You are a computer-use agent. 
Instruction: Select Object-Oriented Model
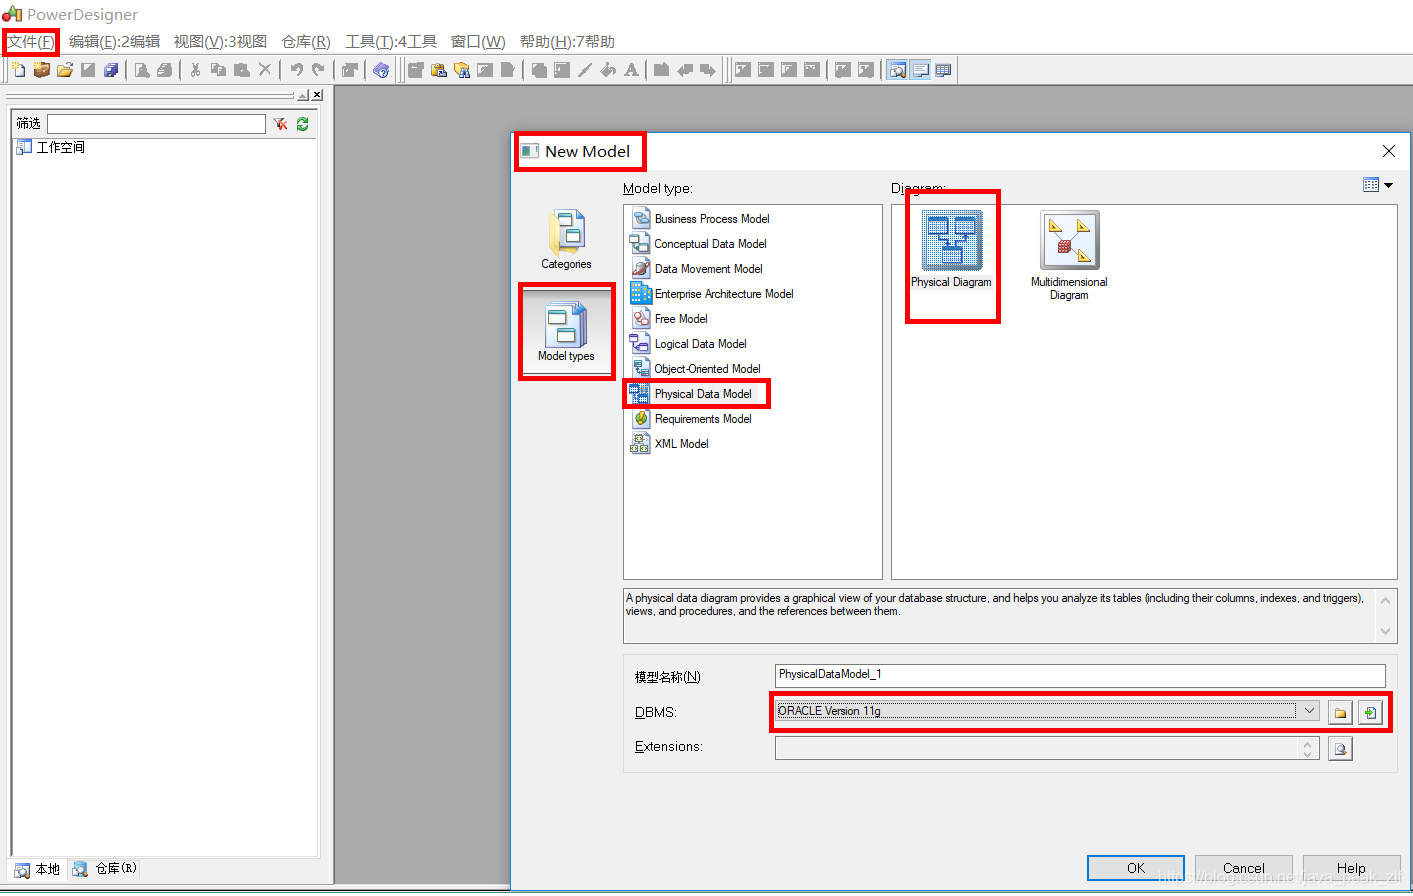point(696,369)
